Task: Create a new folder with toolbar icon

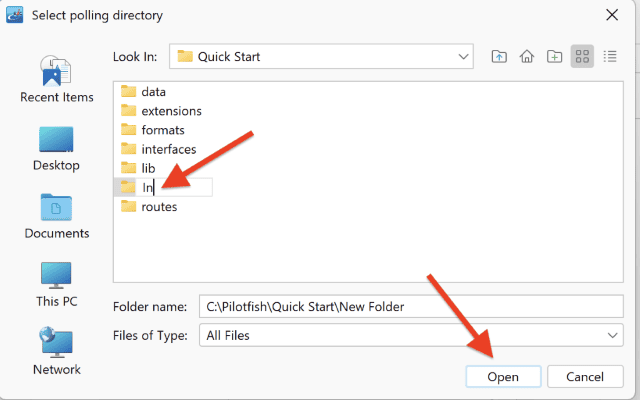Action: pos(554,56)
